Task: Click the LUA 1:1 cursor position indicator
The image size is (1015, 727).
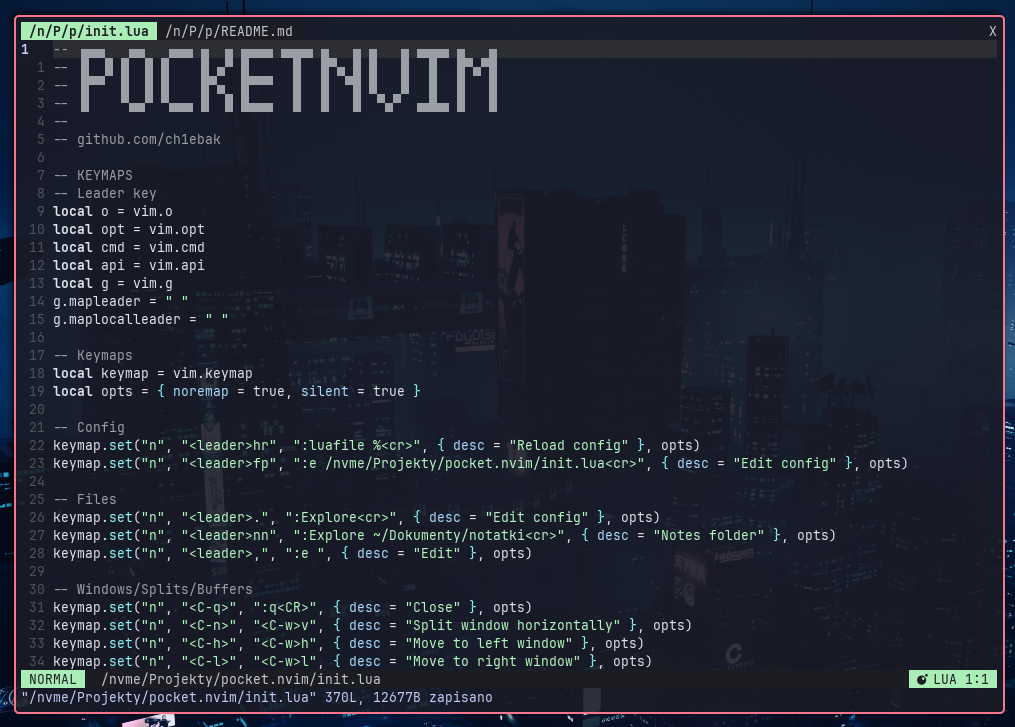Action: 953,679
